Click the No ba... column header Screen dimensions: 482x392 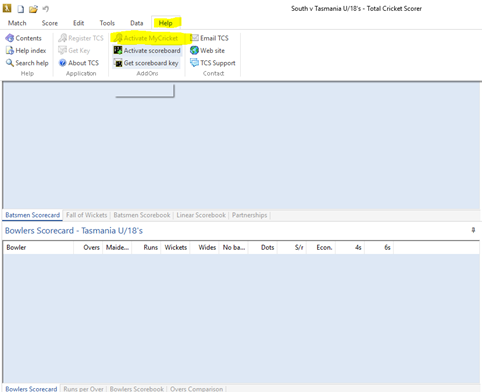tap(233, 247)
